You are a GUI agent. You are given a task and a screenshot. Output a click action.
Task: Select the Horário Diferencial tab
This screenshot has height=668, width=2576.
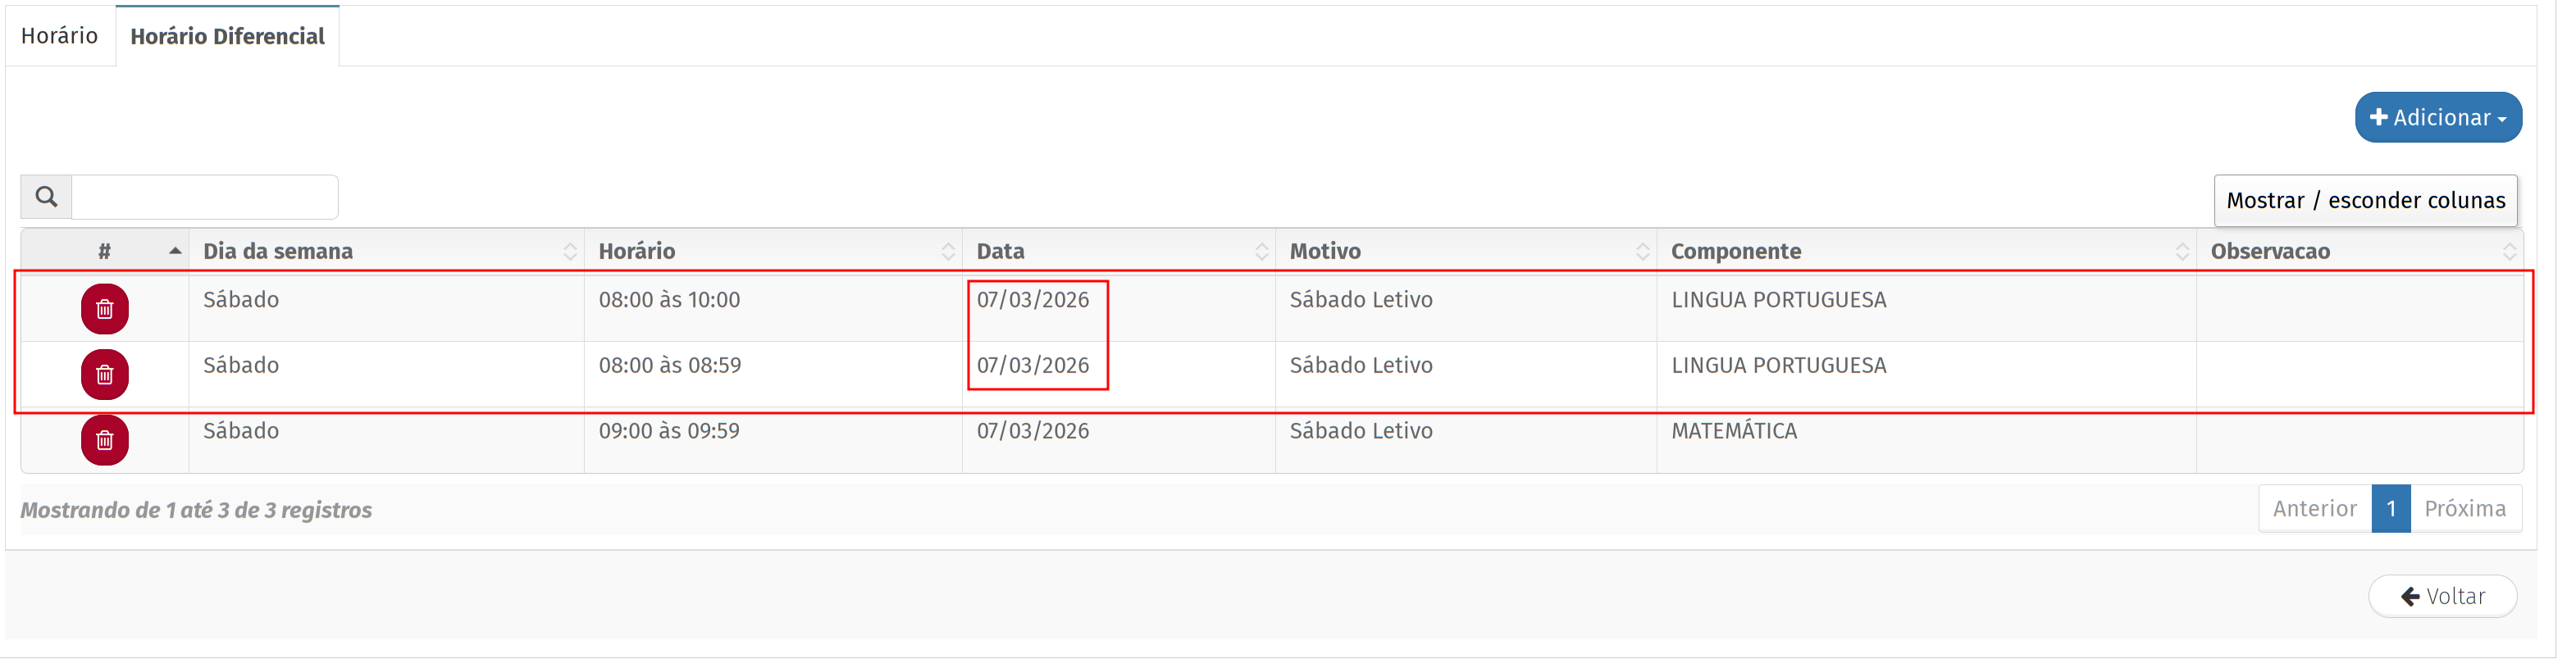coord(227,36)
